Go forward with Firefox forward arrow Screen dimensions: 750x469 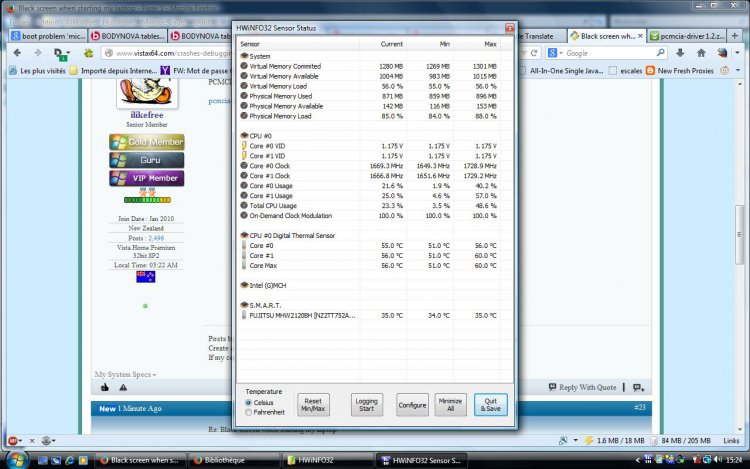point(38,53)
